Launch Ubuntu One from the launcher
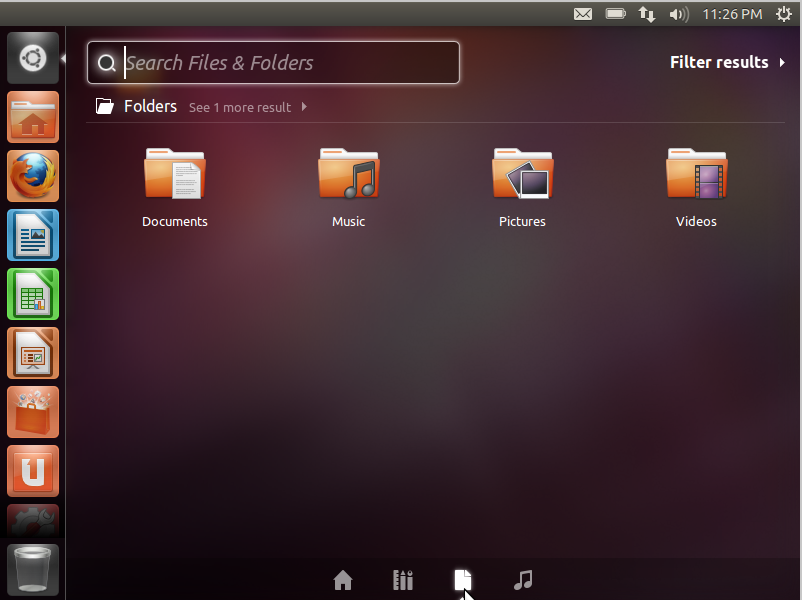 (33, 470)
